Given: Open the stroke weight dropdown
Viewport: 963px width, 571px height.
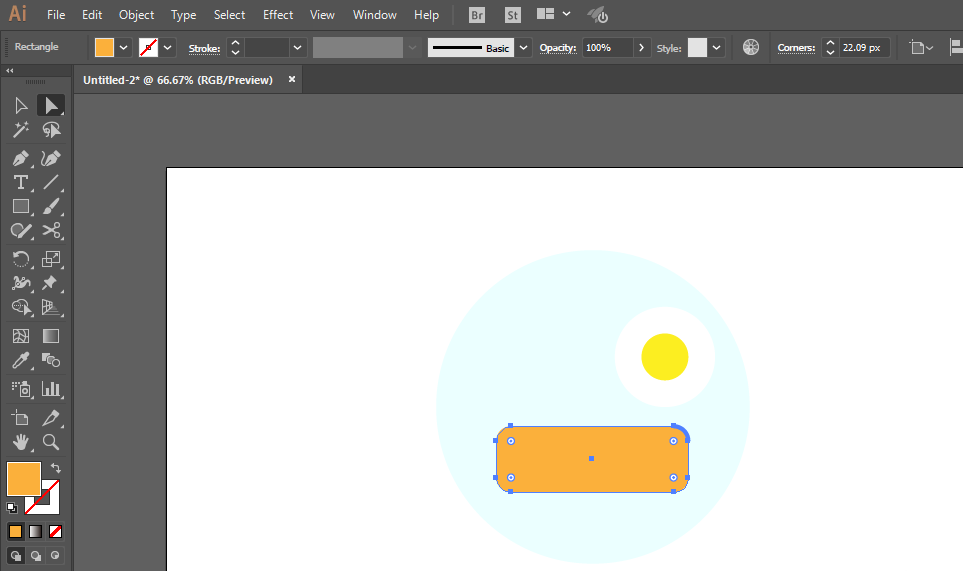Looking at the screenshot, I should tap(297, 47).
